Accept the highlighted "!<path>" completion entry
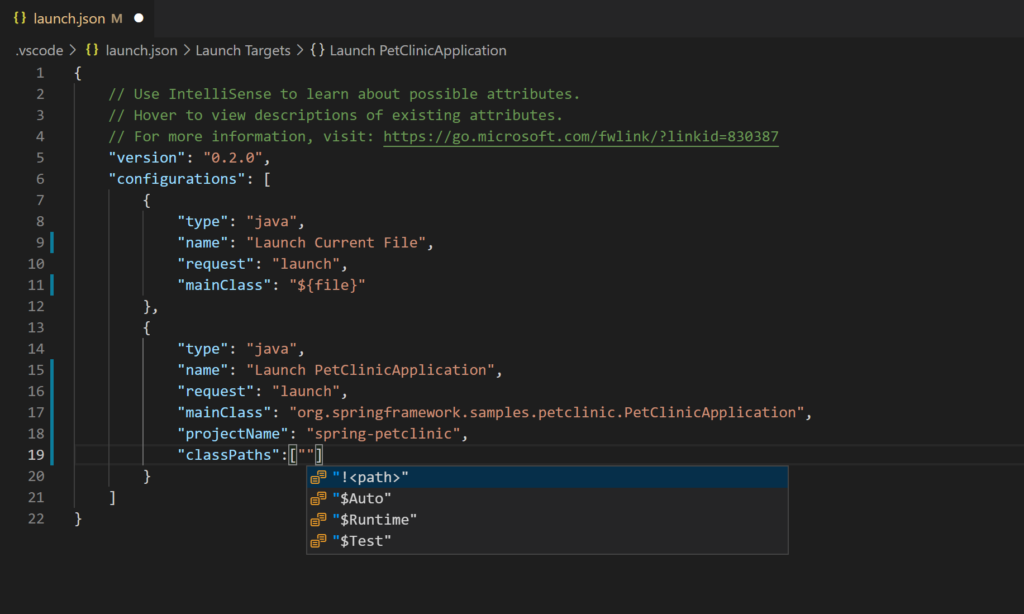1024x614 pixels. click(370, 477)
